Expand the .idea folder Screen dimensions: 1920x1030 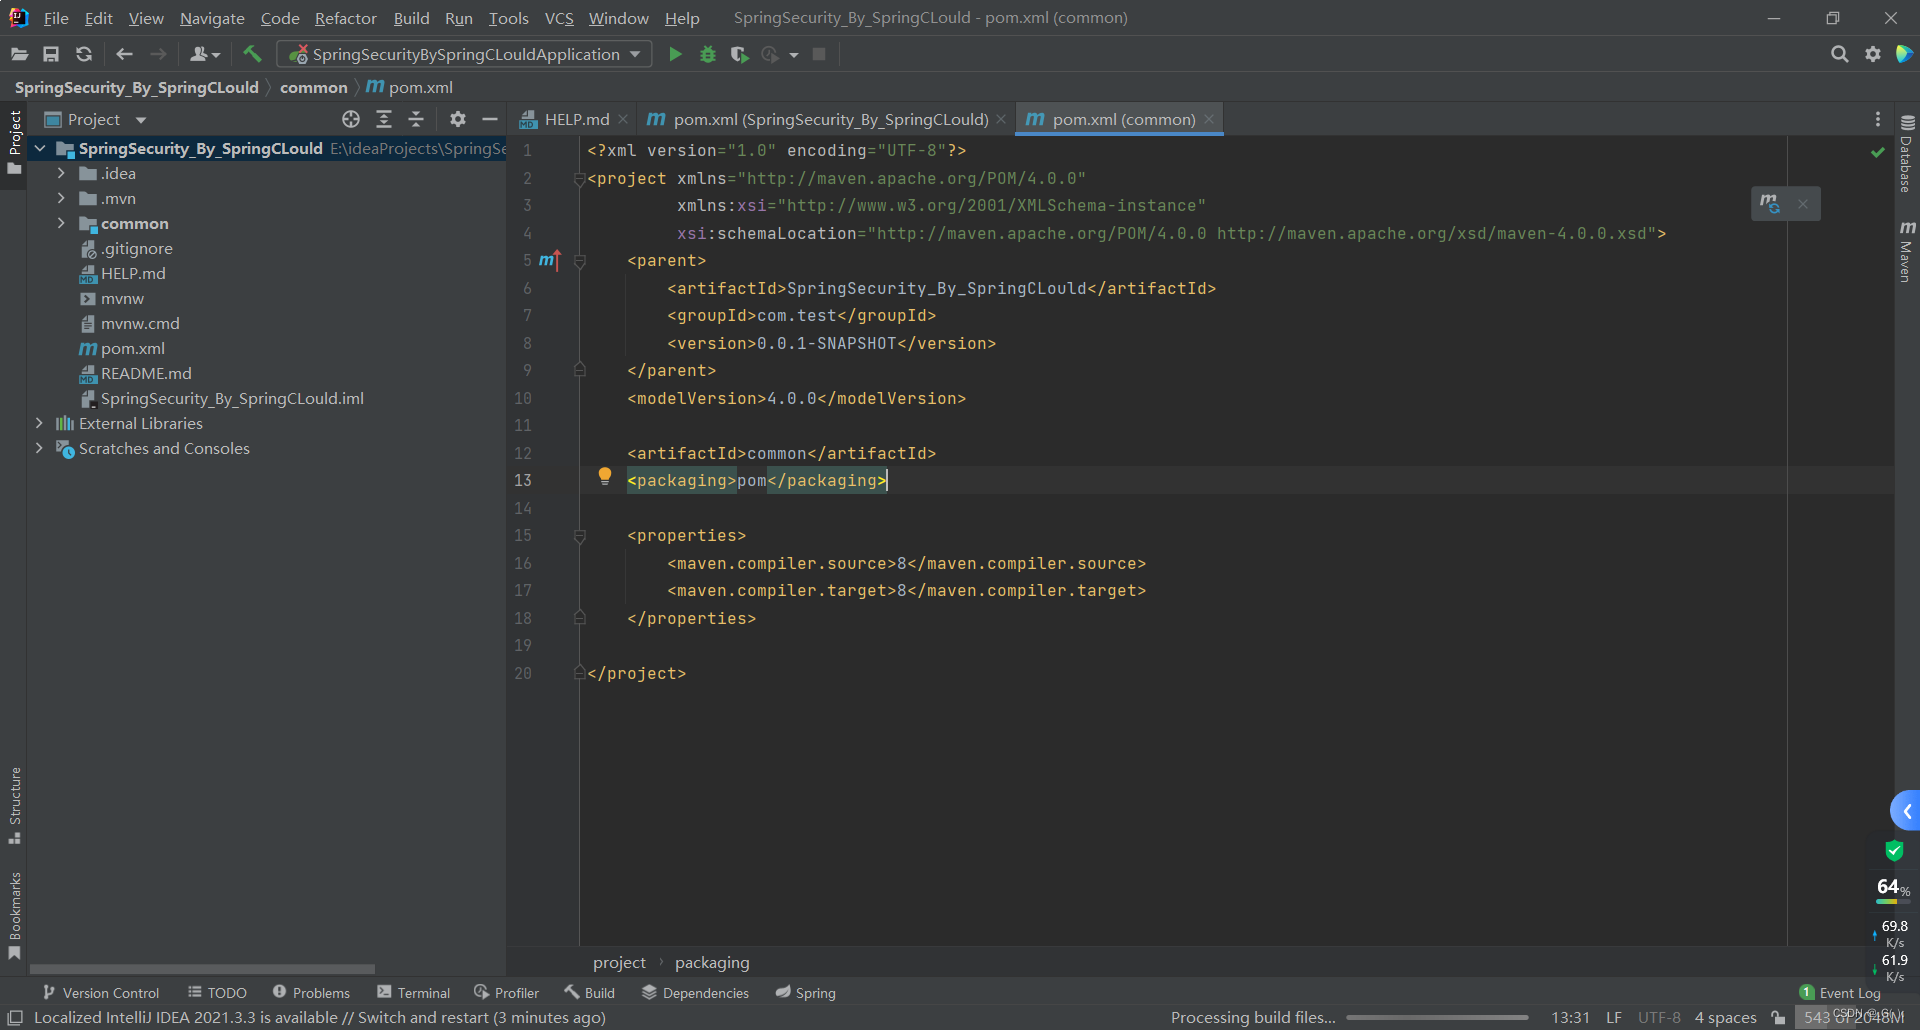61,173
